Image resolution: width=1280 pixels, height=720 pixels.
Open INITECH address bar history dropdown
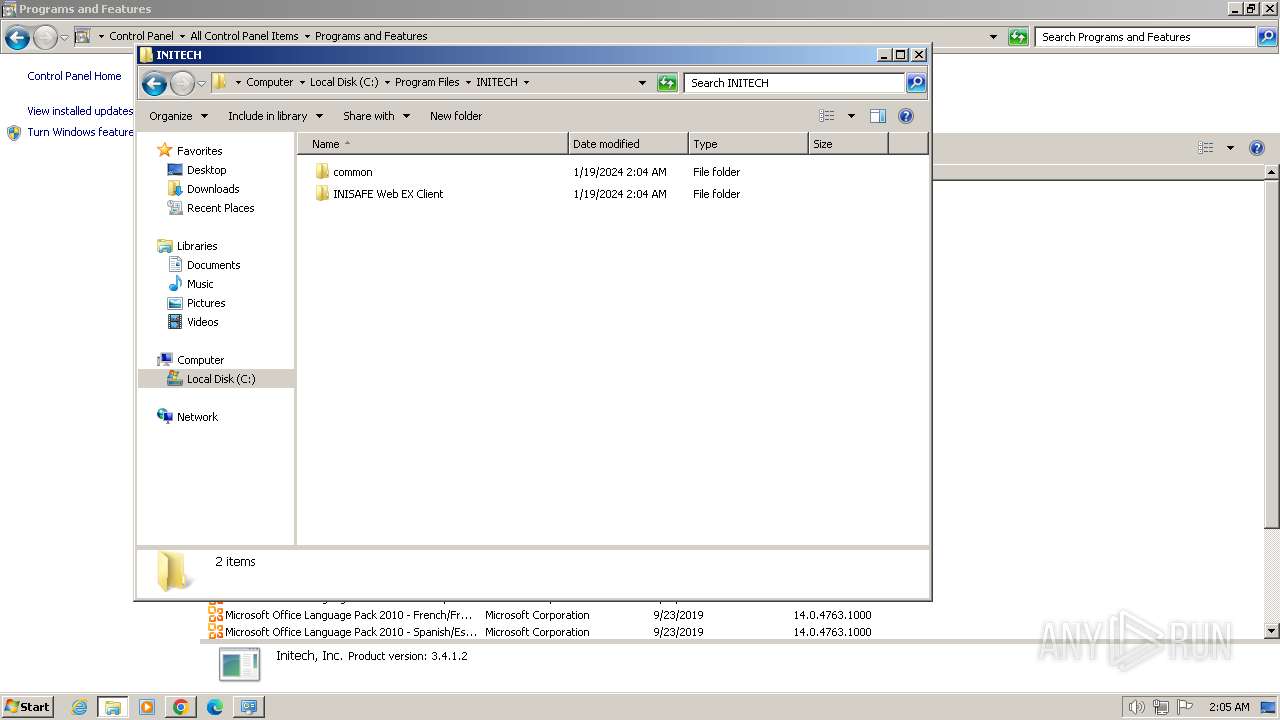[642, 83]
